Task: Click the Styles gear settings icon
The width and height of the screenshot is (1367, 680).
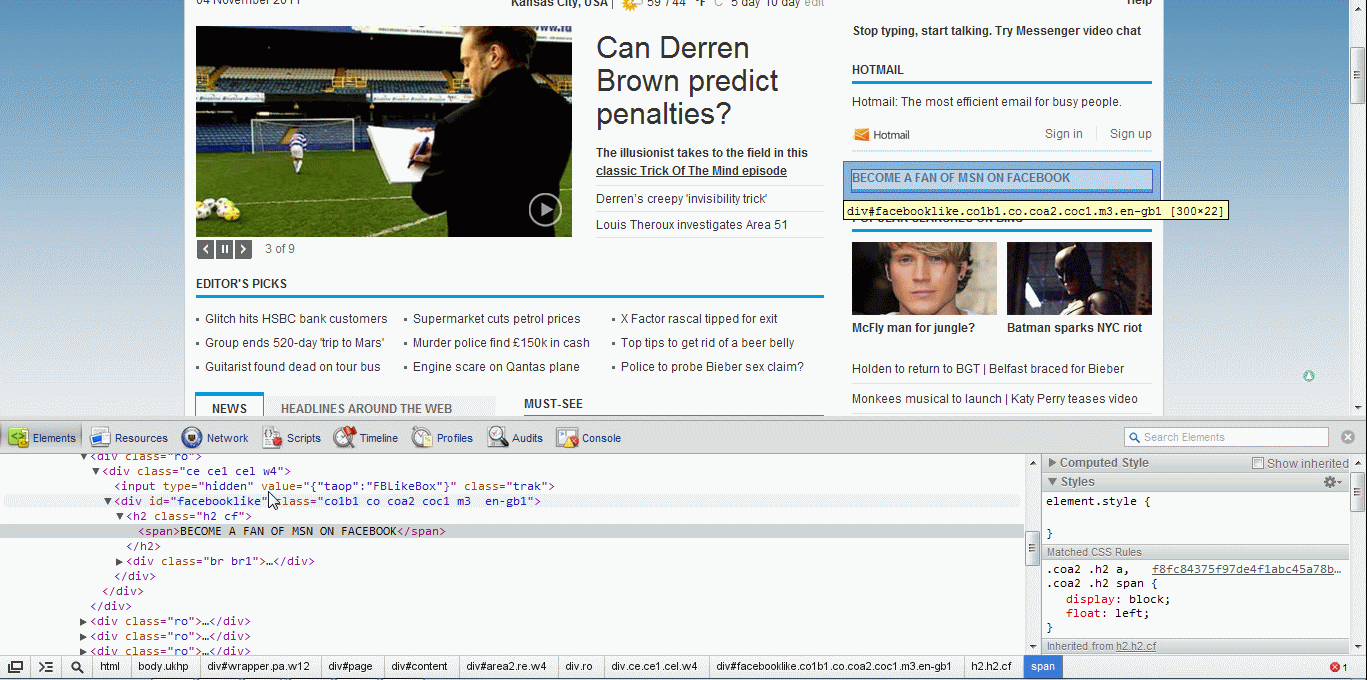Action: 1332,482
